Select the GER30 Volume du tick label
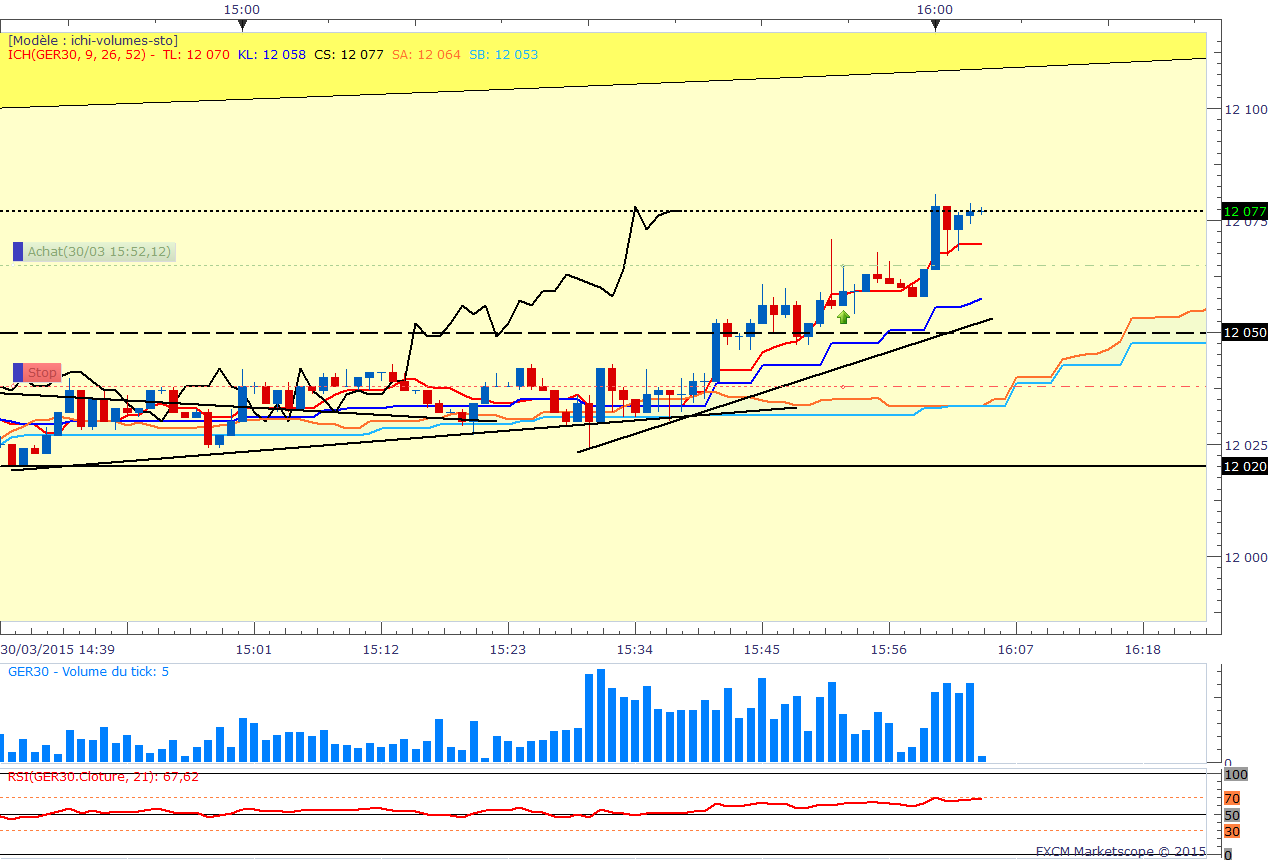The image size is (1279, 860). (x=88, y=671)
